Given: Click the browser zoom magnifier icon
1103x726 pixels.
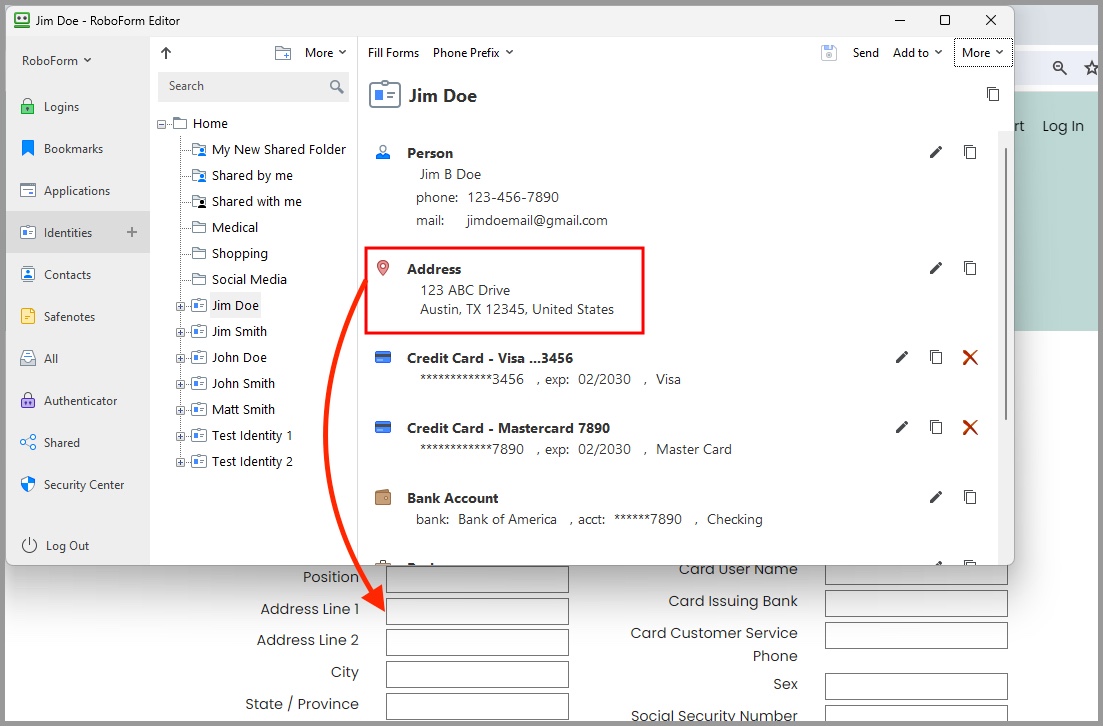Looking at the screenshot, I should click(1059, 68).
